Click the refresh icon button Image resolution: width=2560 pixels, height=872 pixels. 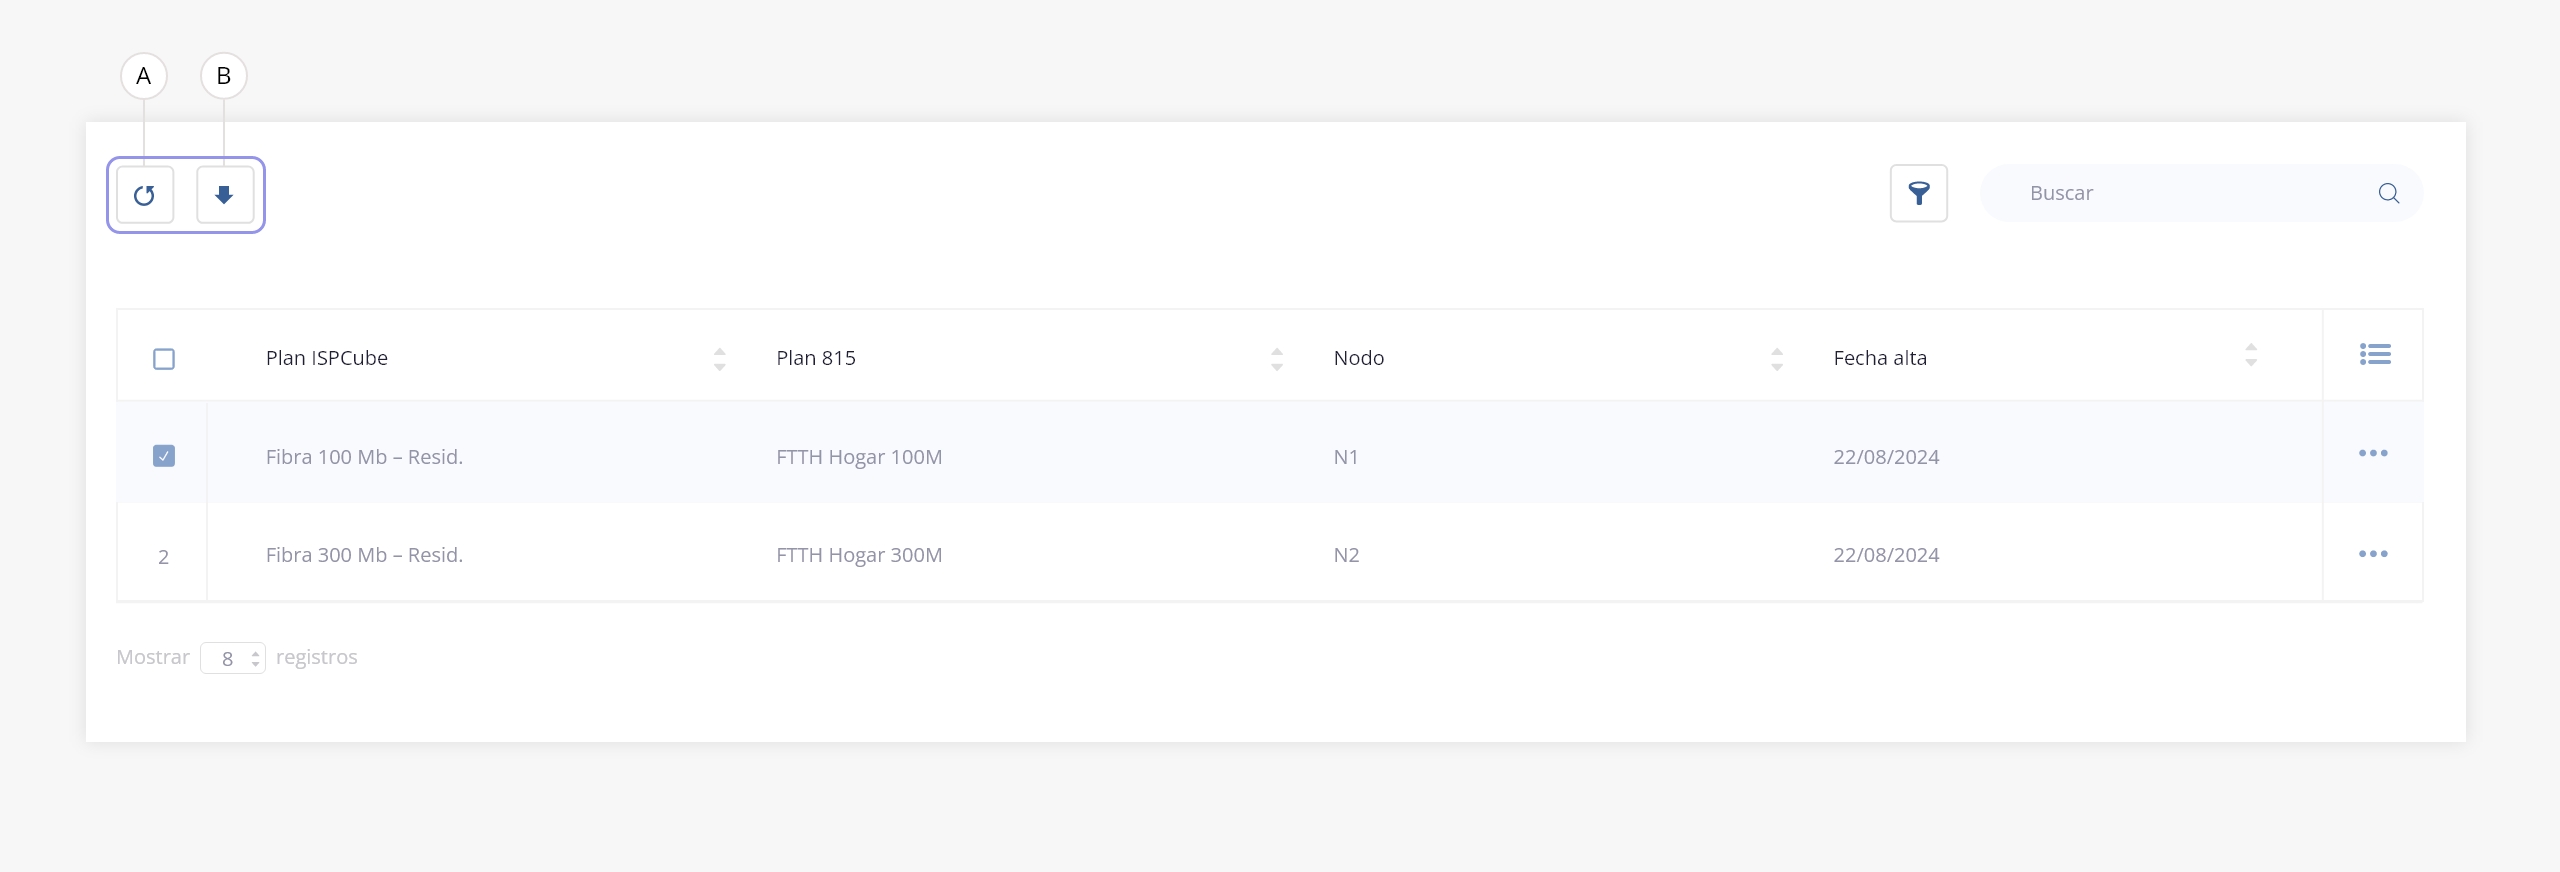click(x=145, y=195)
